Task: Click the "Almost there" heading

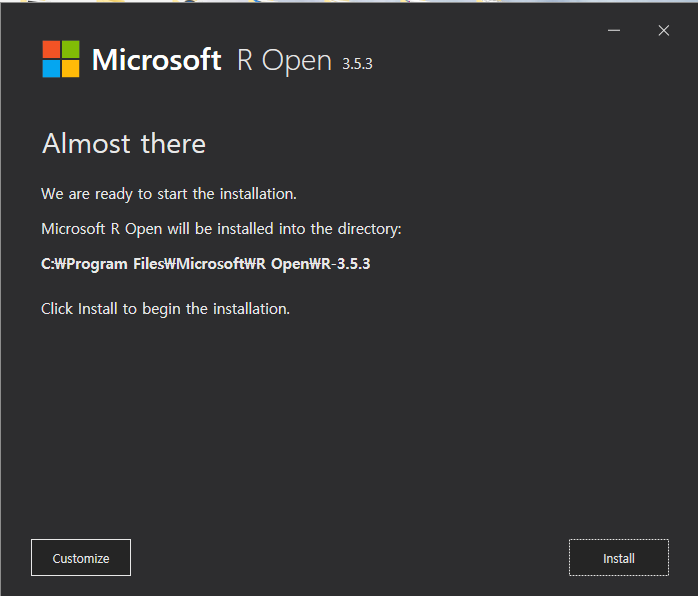Action: [x=124, y=143]
